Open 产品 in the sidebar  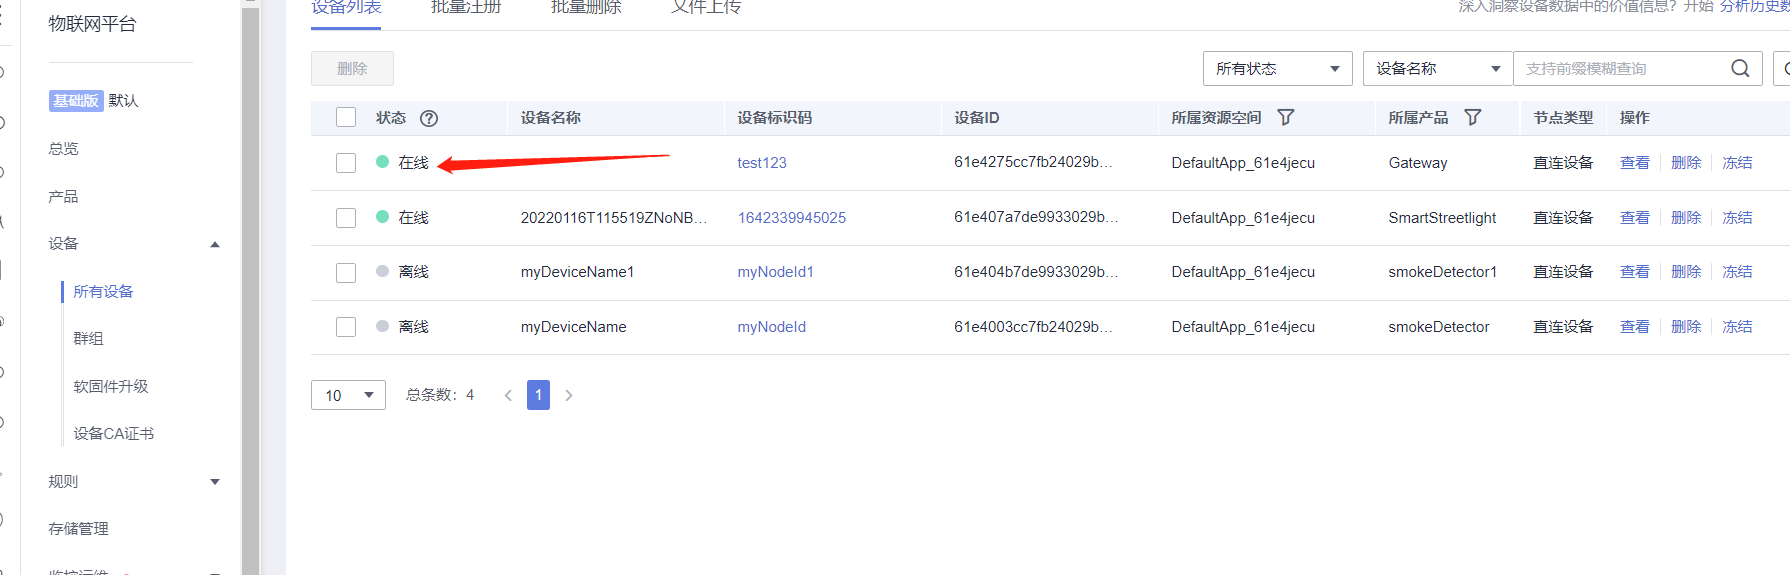pos(63,196)
